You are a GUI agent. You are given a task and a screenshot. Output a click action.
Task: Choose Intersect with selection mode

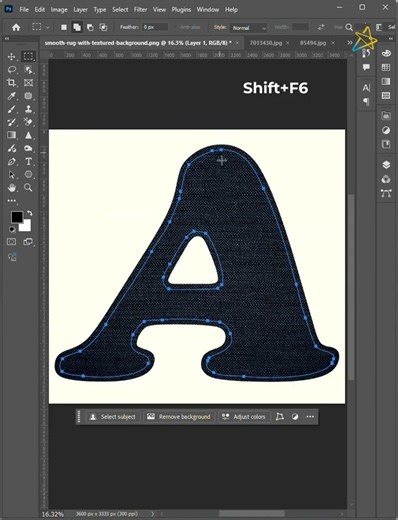103,27
